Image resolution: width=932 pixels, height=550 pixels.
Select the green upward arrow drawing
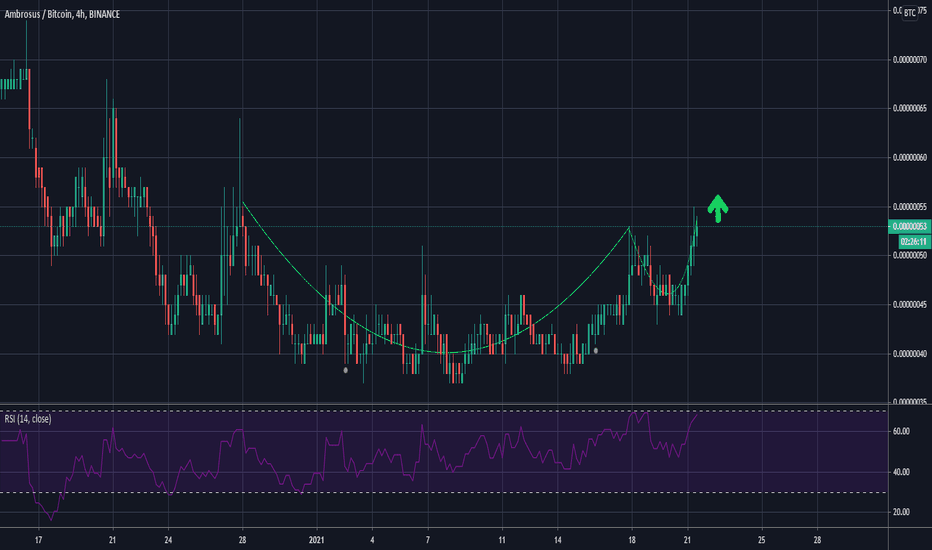click(x=718, y=209)
